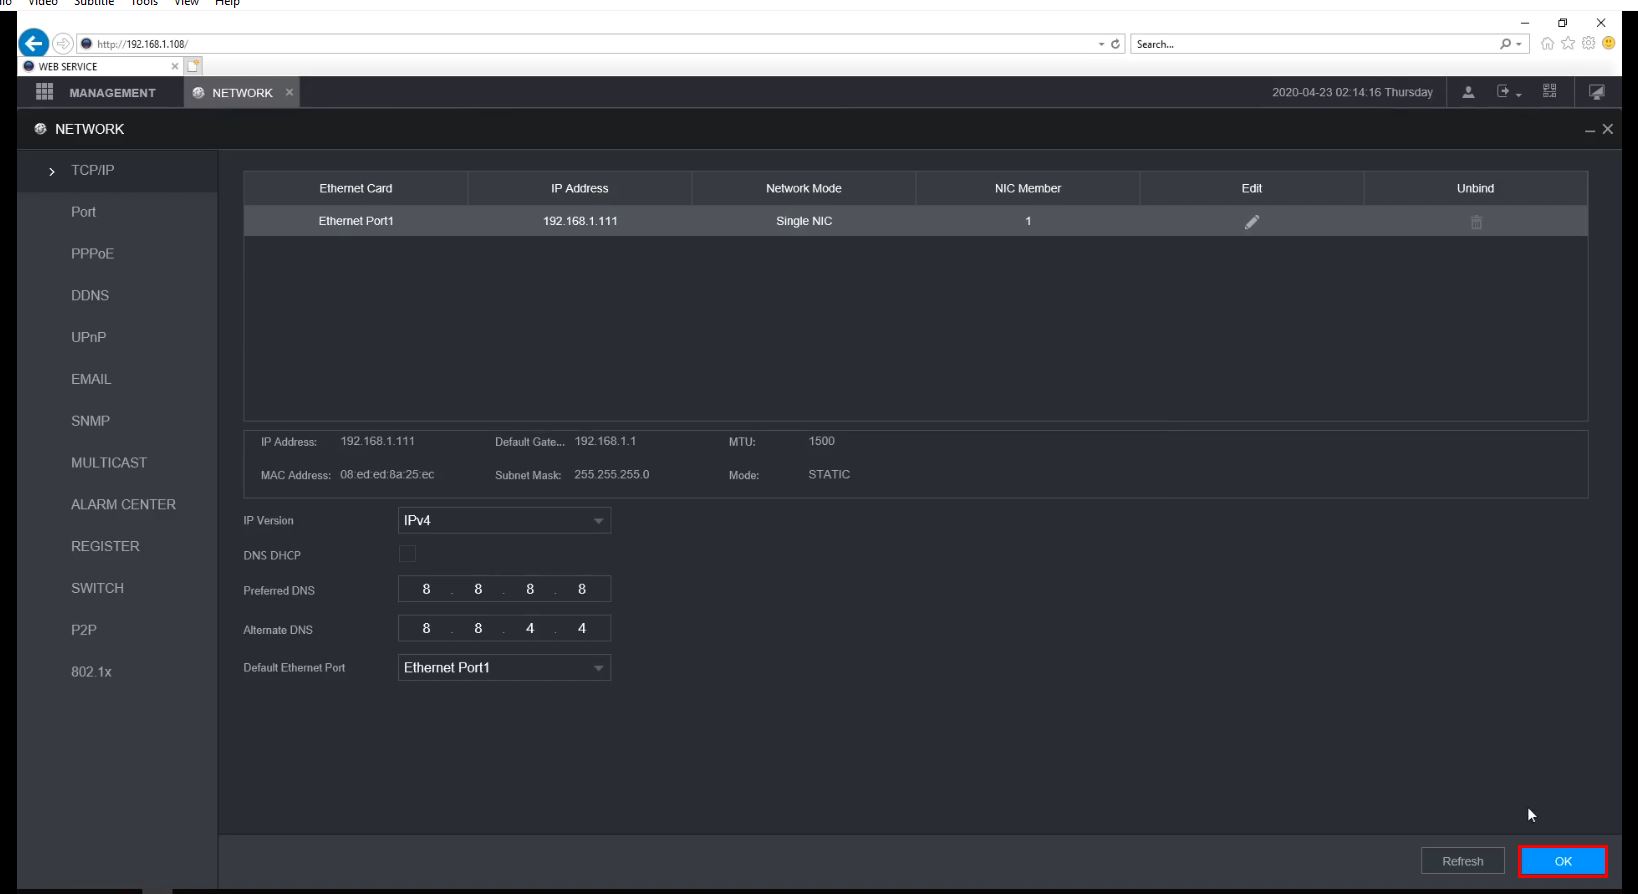The width and height of the screenshot is (1638, 894).
Task: Click last octet of Alternate DNS
Action: [582, 629]
